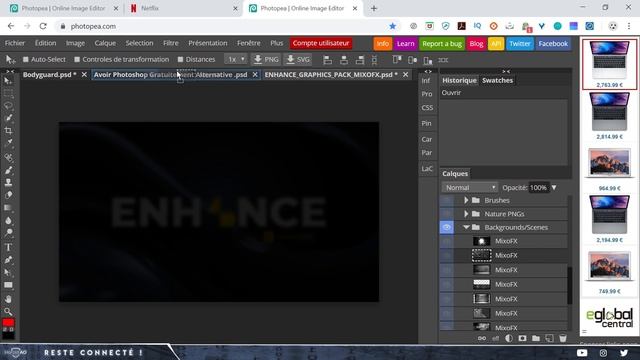Viewport: 640px width, 360px height.
Task: Expand the Nature PNGs folder
Action: click(466, 214)
